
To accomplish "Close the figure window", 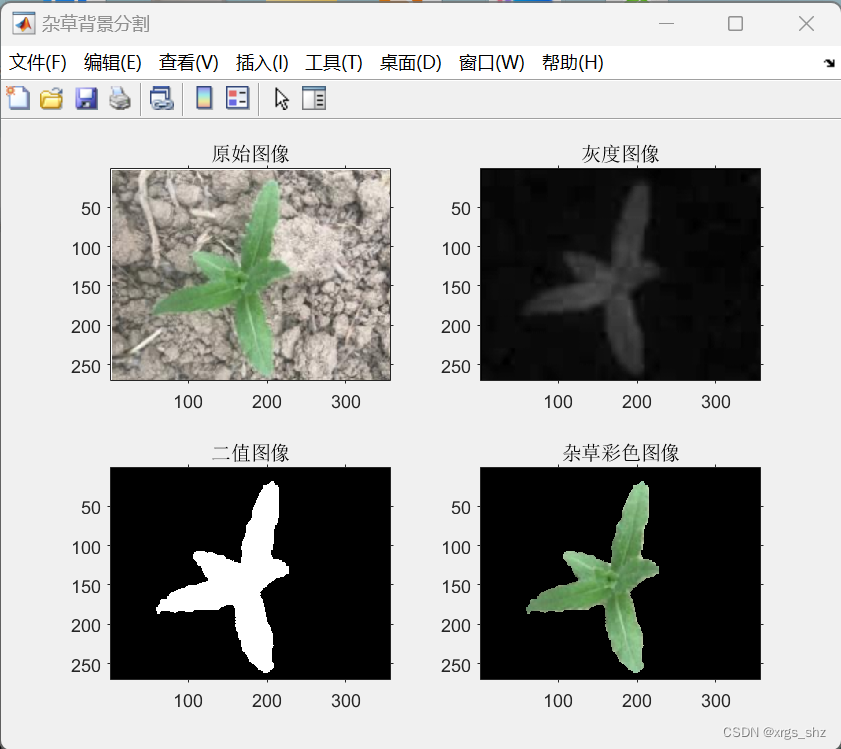I will [806, 24].
